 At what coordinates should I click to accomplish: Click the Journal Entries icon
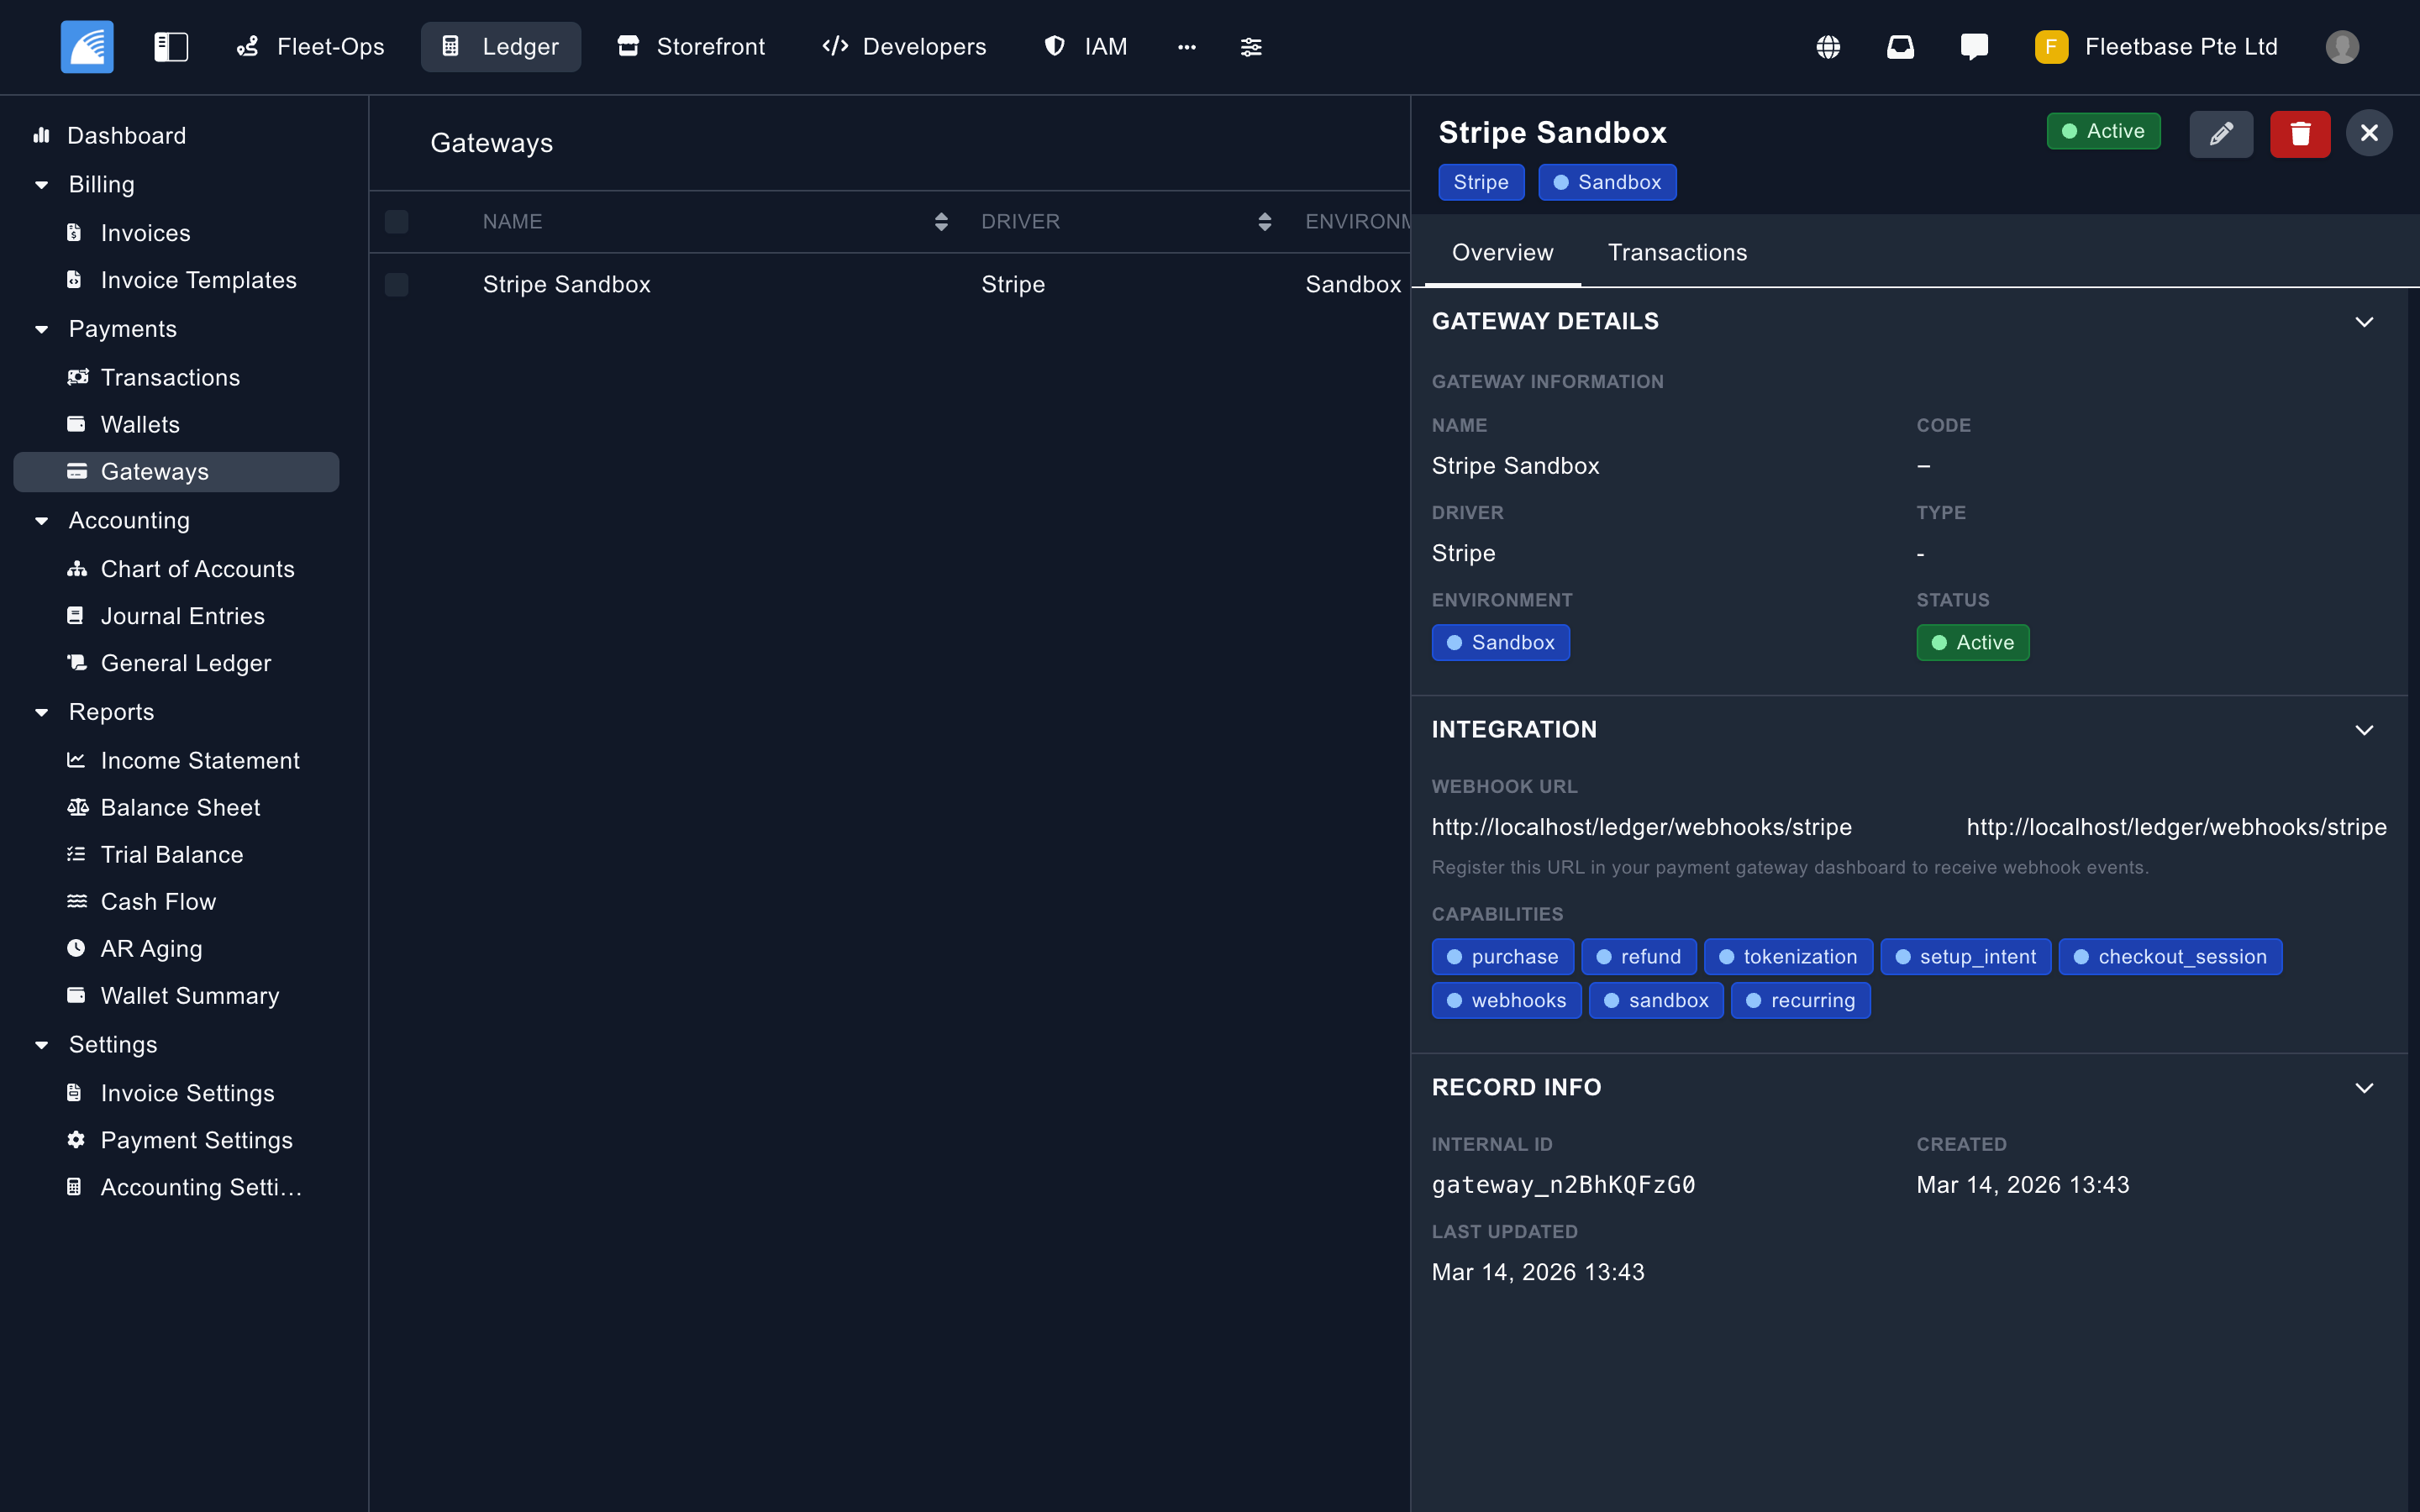pos(75,616)
